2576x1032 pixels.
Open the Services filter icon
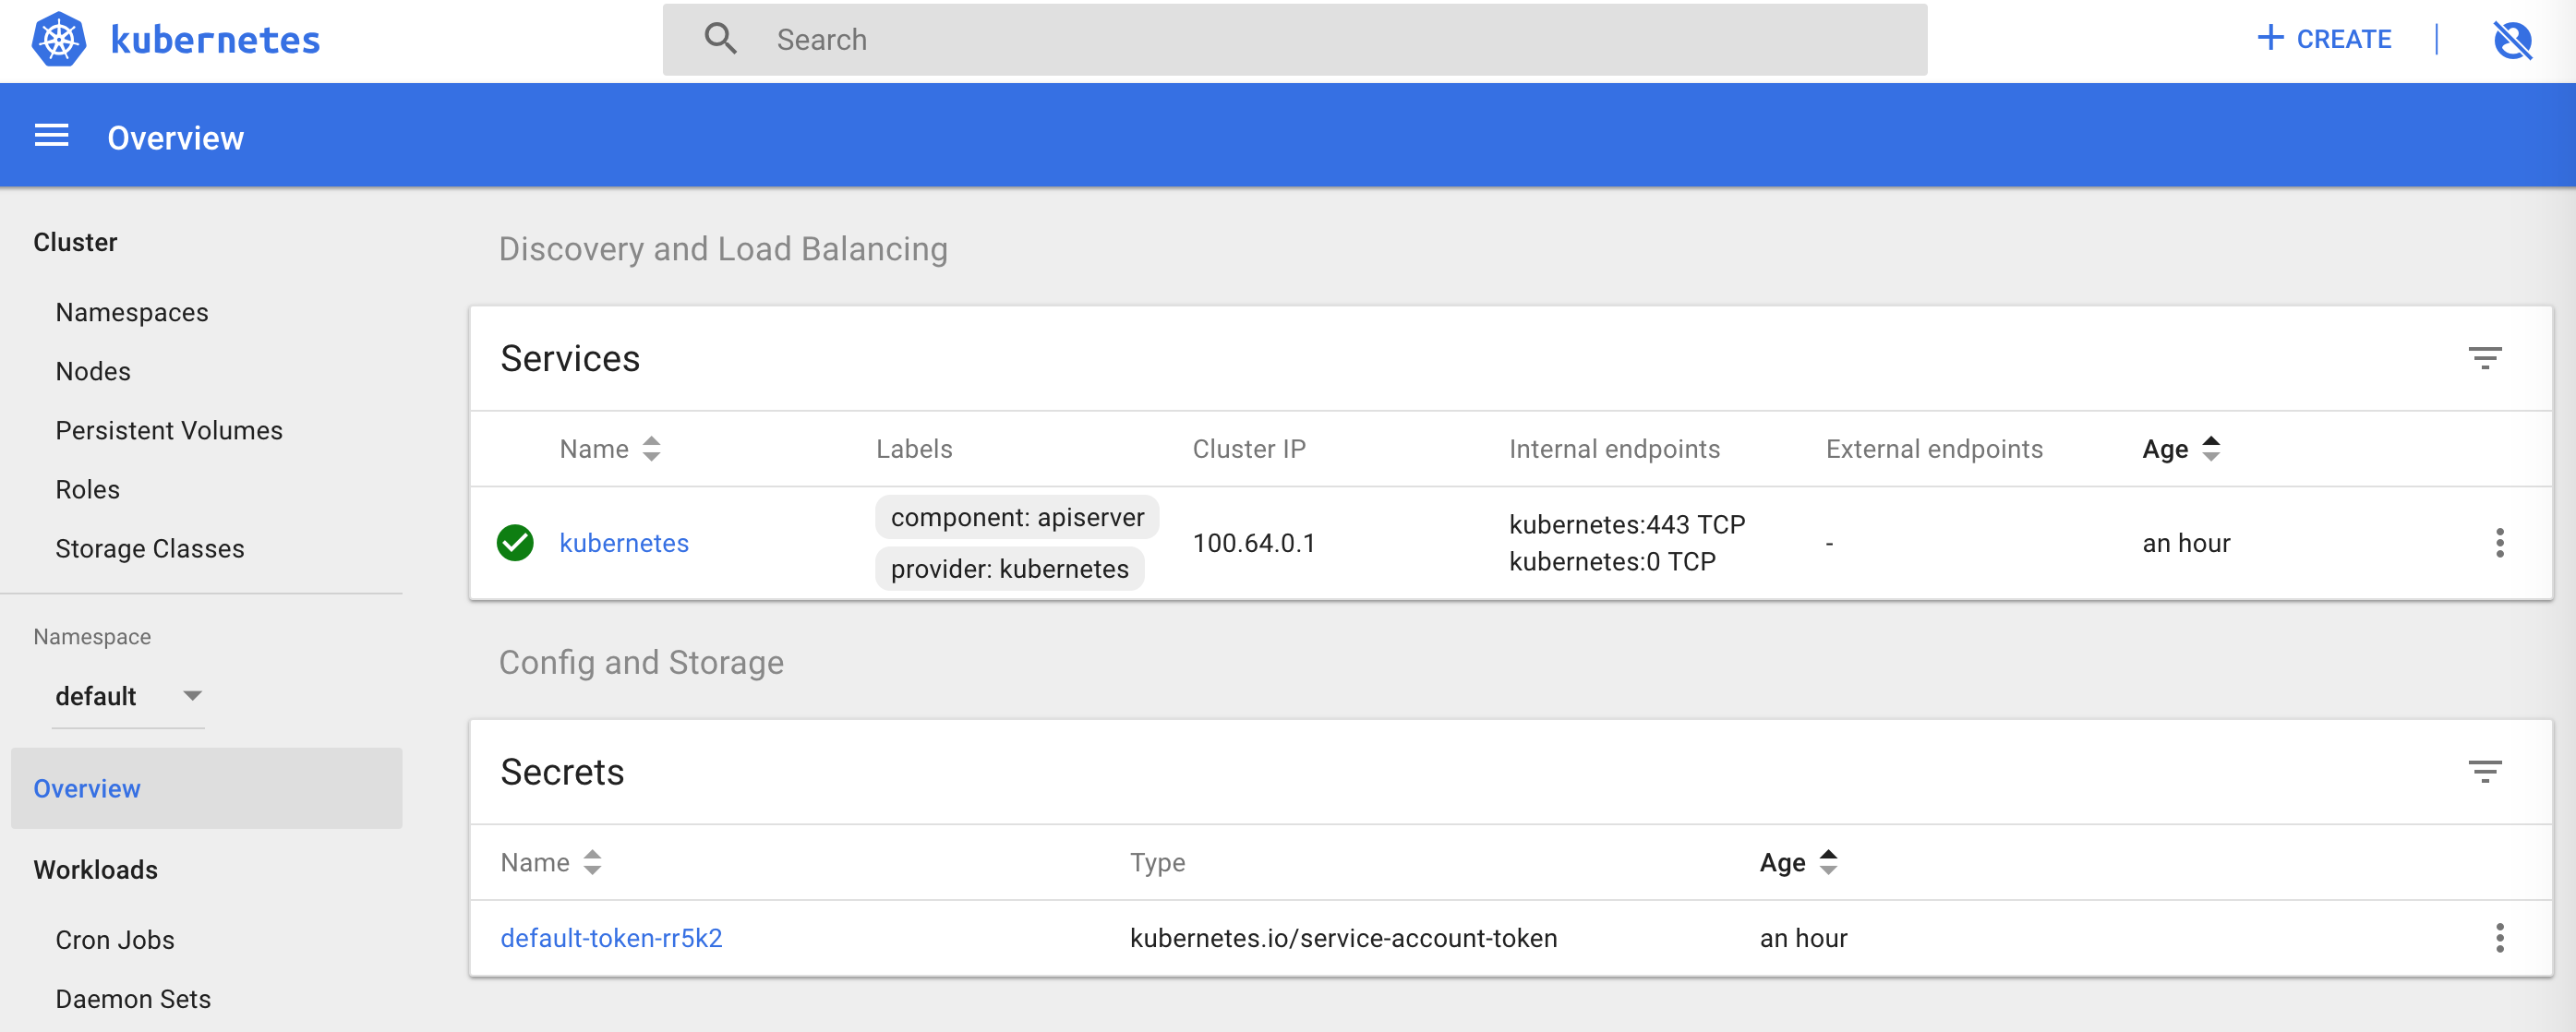[2484, 358]
